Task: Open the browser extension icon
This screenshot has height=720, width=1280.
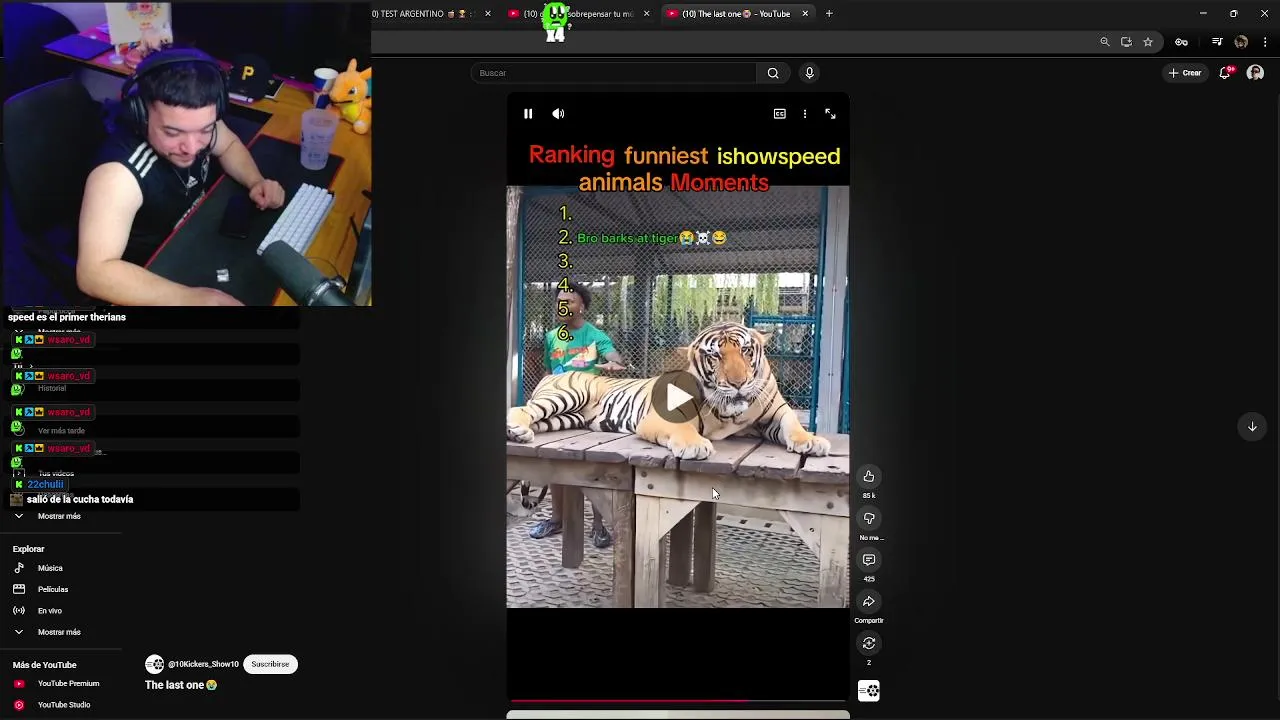Action: (1181, 42)
